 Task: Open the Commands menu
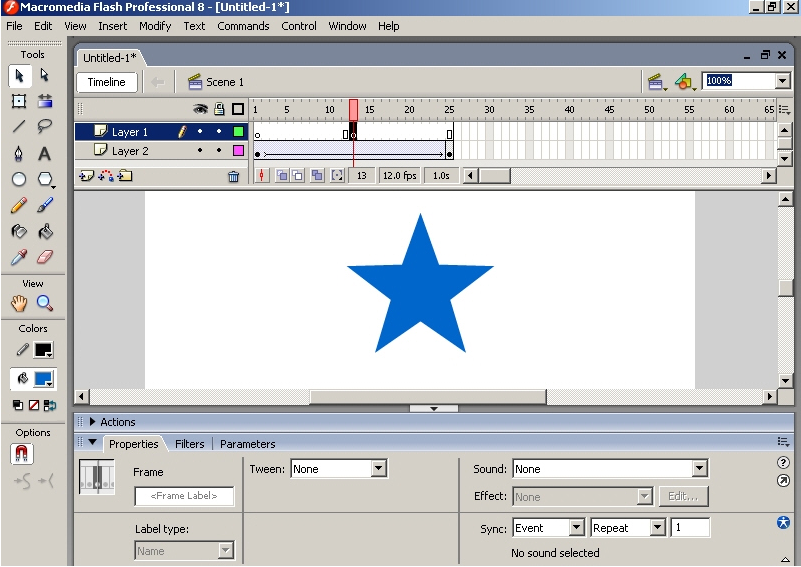point(243,26)
